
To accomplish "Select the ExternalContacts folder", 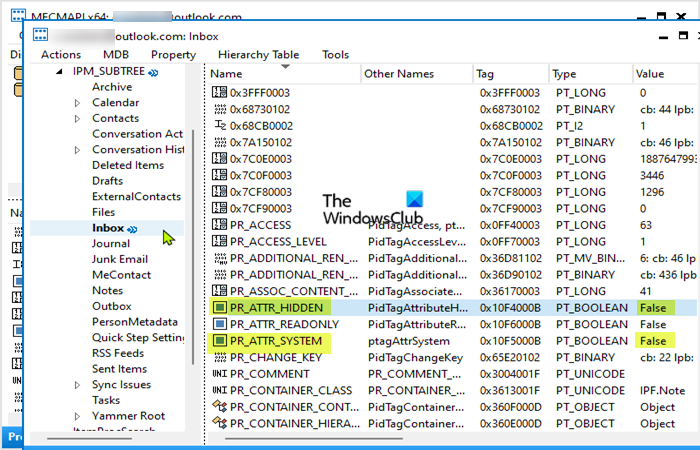I will pos(137,196).
